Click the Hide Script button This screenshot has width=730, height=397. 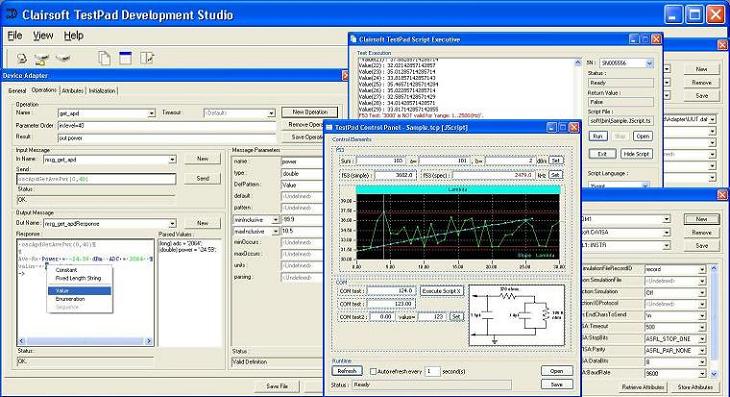pos(636,154)
